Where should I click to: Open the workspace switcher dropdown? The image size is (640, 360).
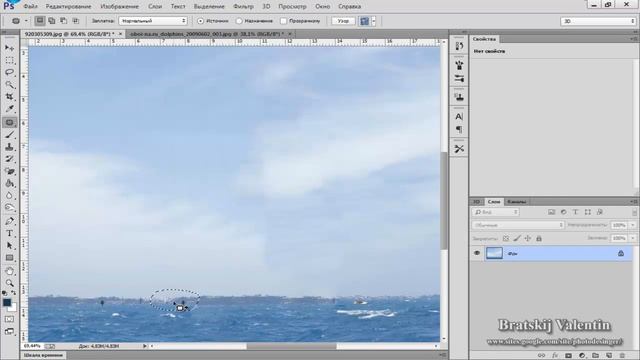[598, 21]
